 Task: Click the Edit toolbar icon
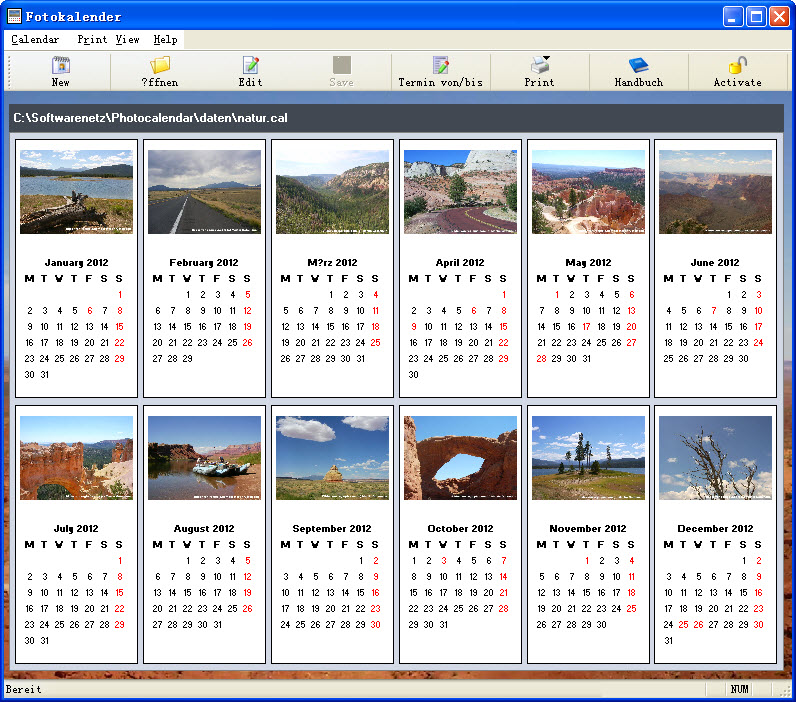pos(250,66)
